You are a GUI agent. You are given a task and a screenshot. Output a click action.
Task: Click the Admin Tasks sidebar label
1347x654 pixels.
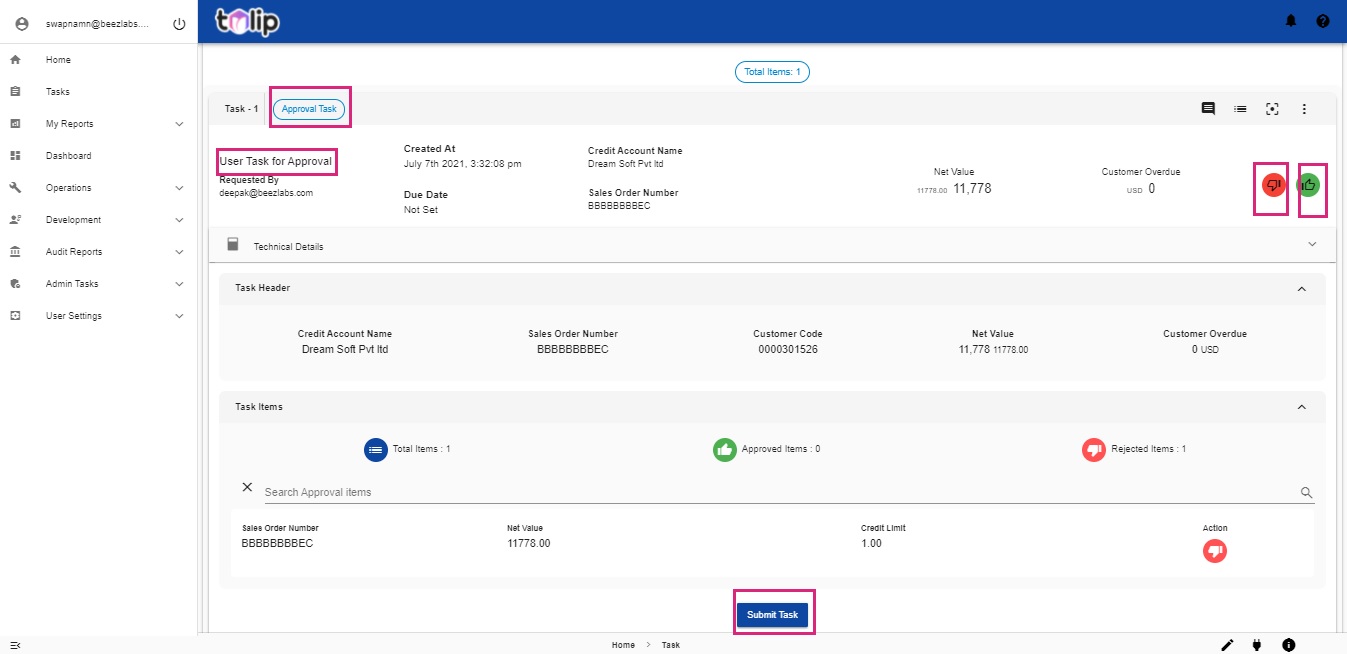pos(72,284)
